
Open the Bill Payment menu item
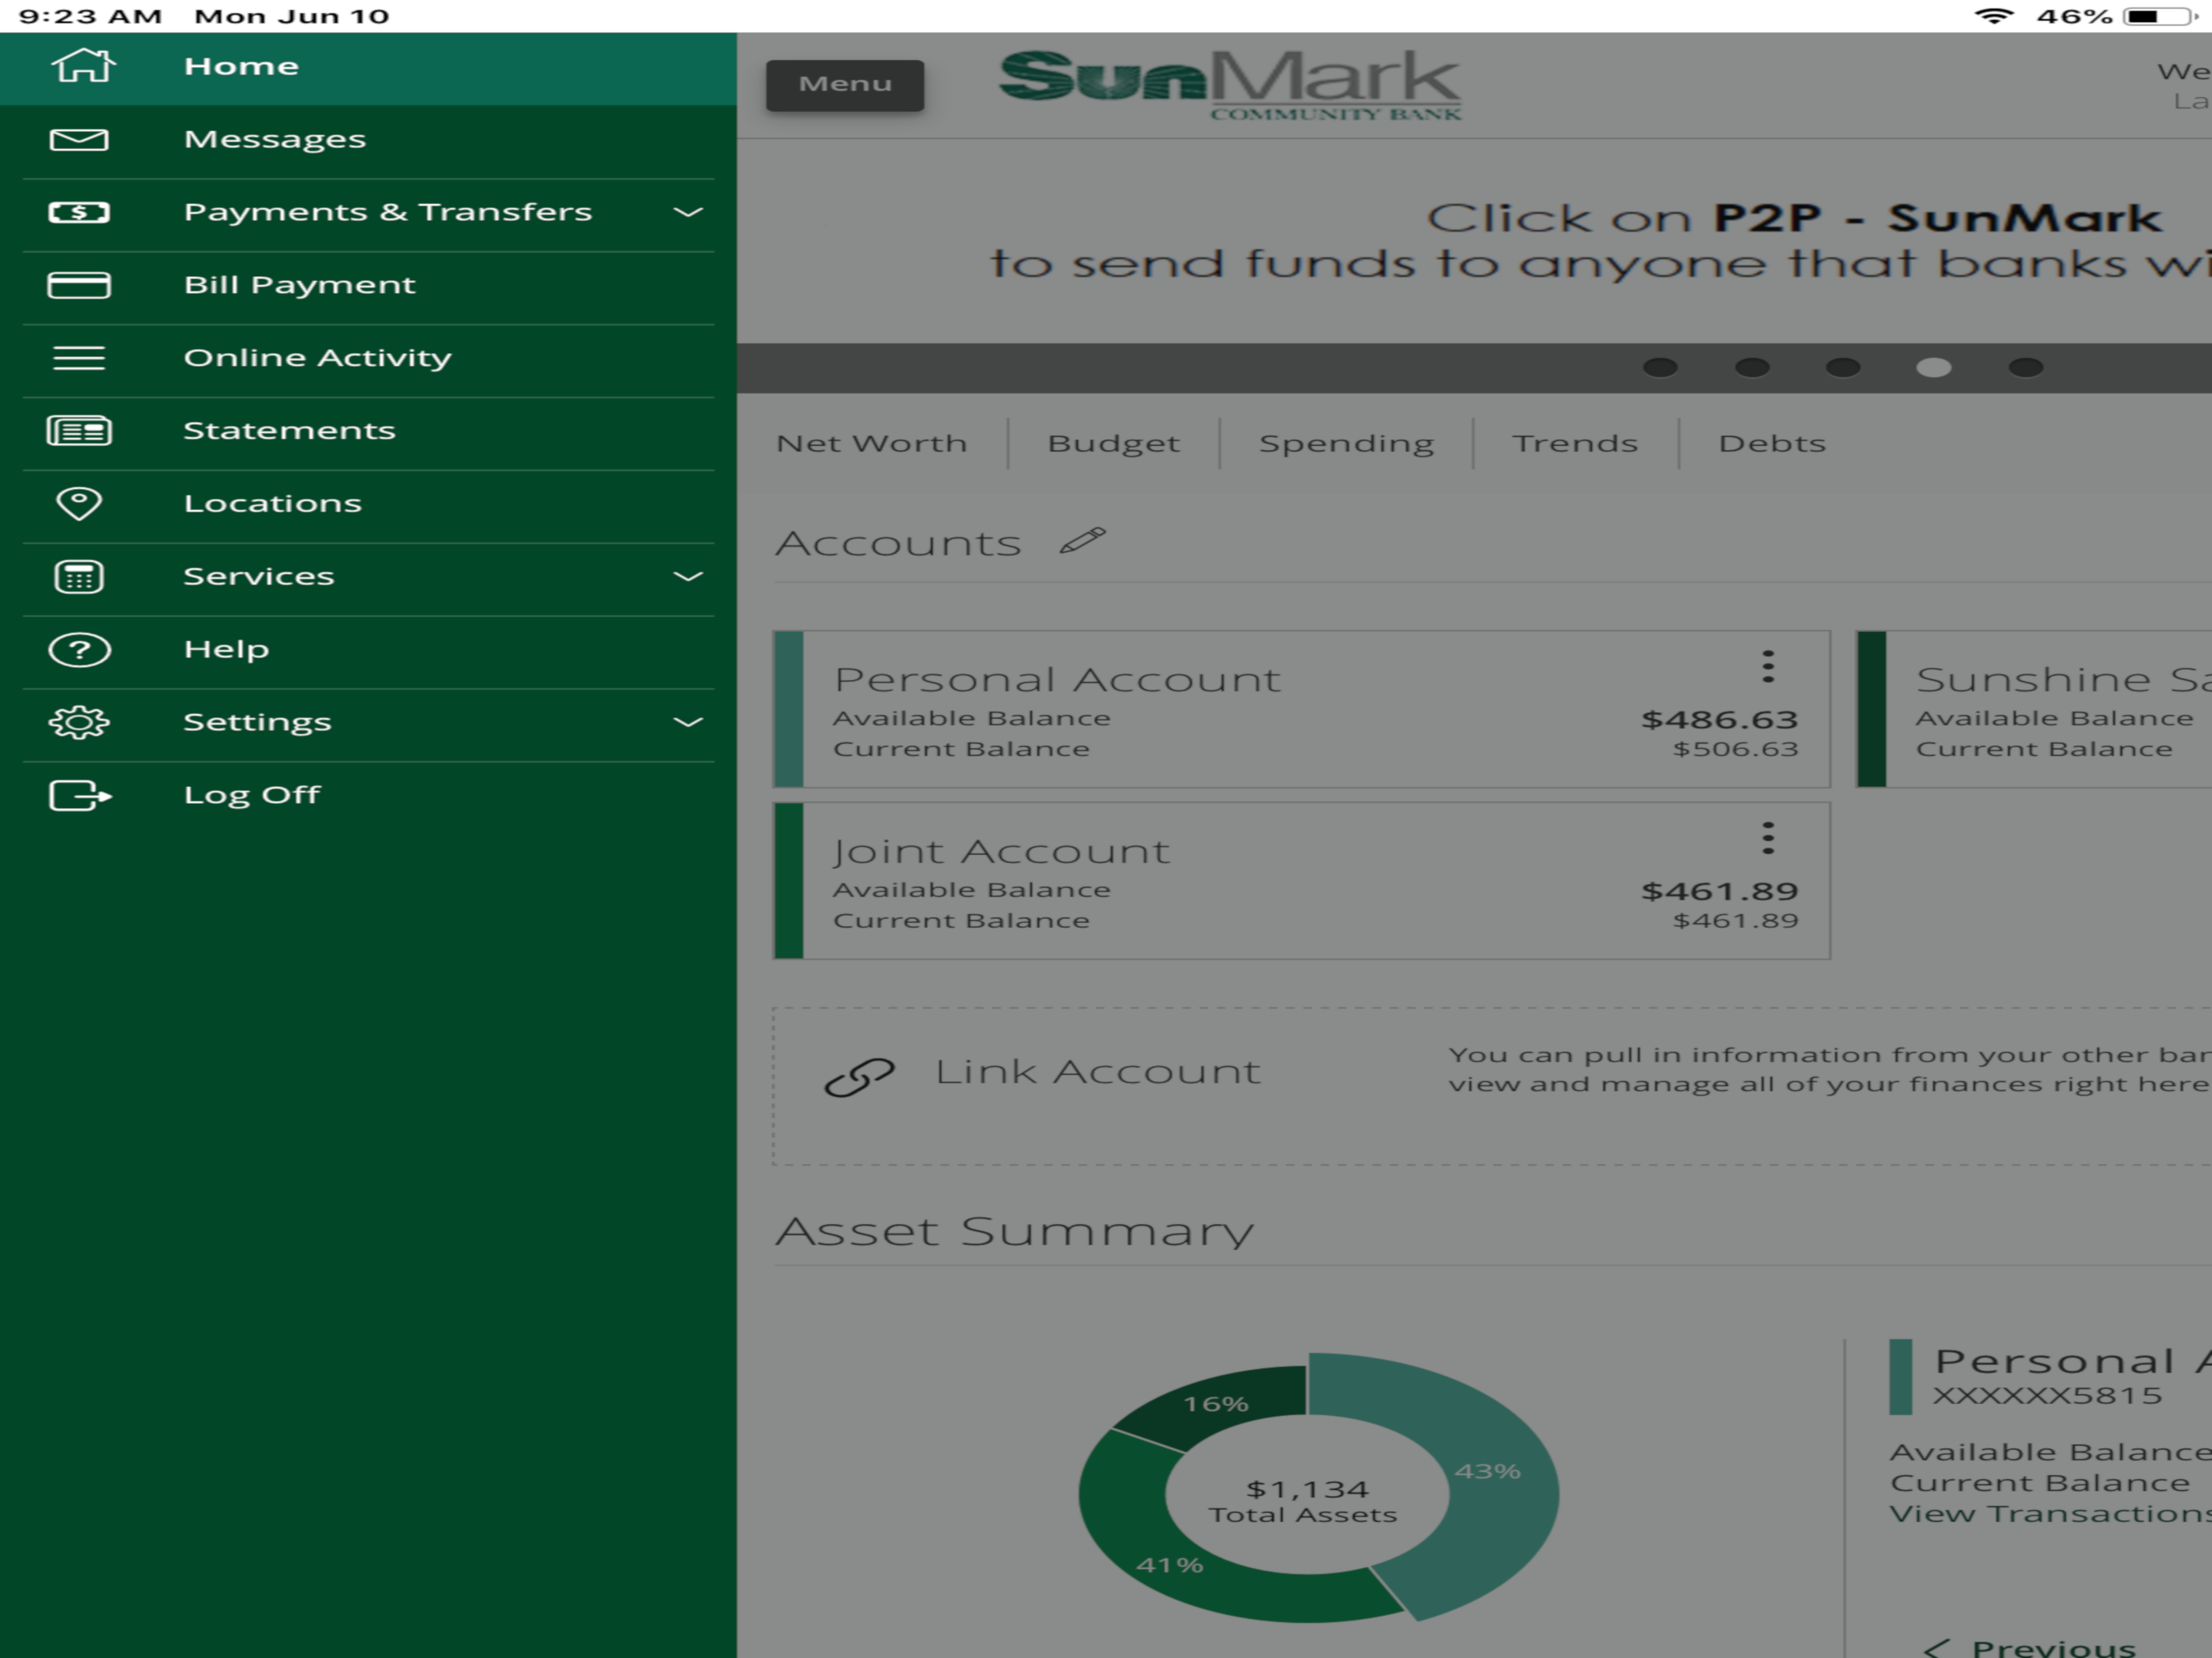tap(368, 287)
